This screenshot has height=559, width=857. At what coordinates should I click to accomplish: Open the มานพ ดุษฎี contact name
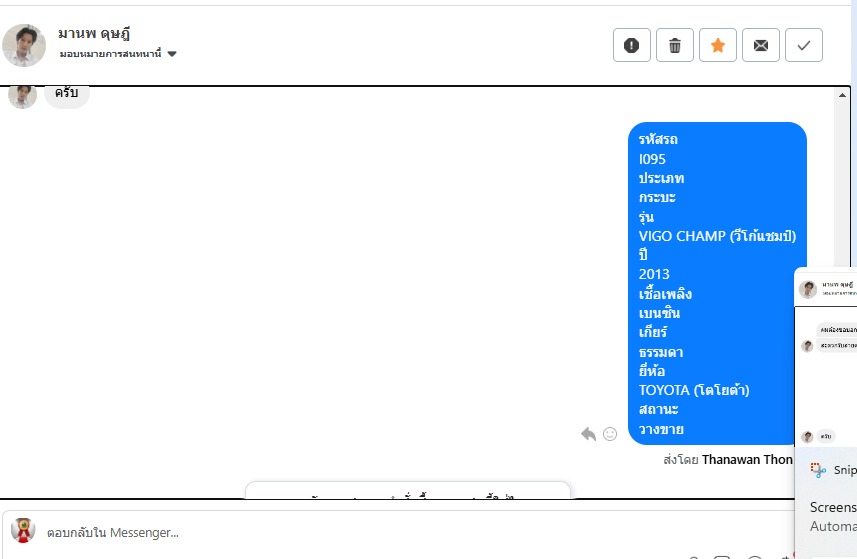95,34
